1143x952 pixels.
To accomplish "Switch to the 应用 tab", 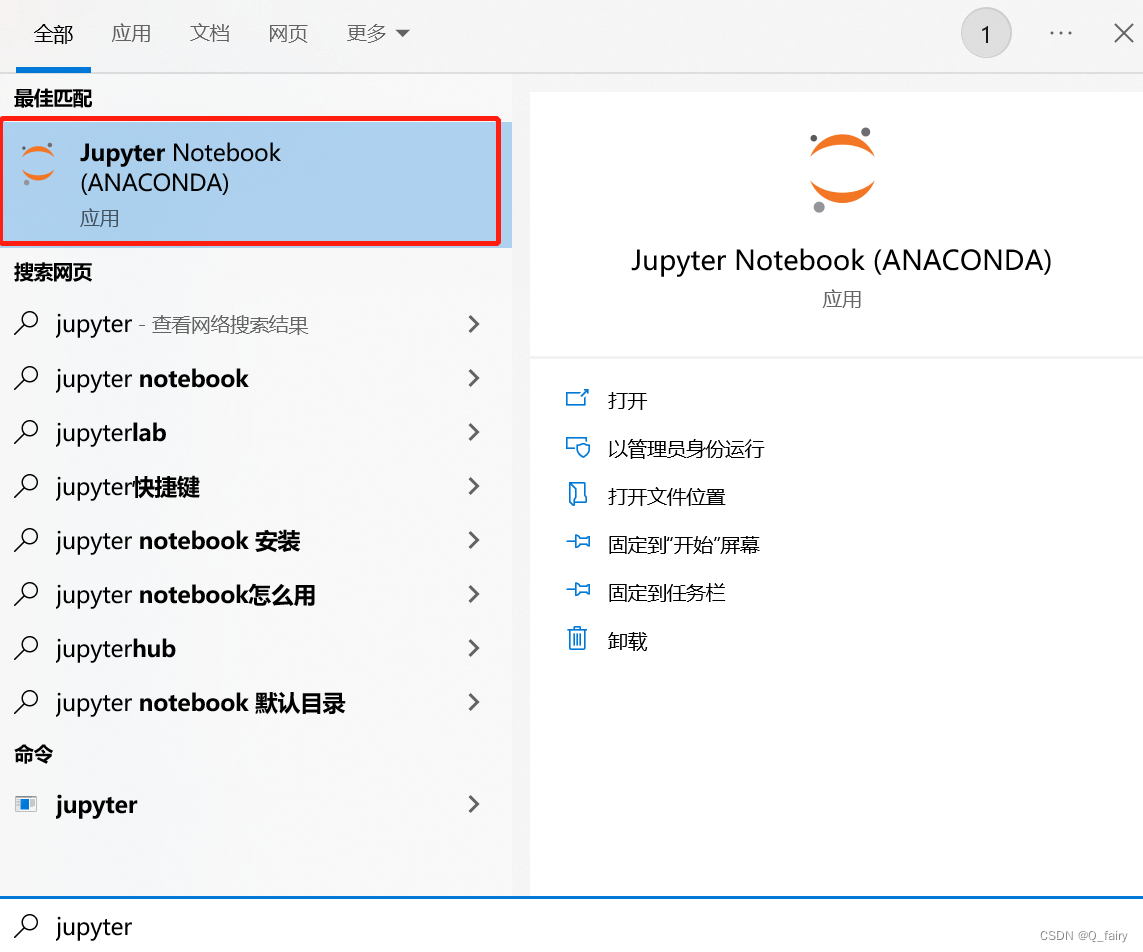I will pos(131,34).
